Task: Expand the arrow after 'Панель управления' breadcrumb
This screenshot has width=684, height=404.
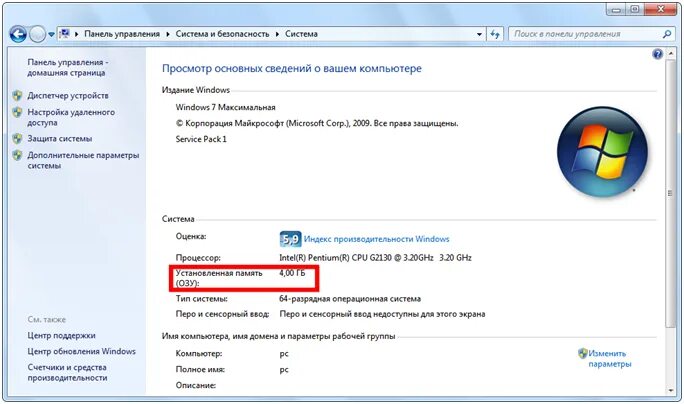Action: 168,34
